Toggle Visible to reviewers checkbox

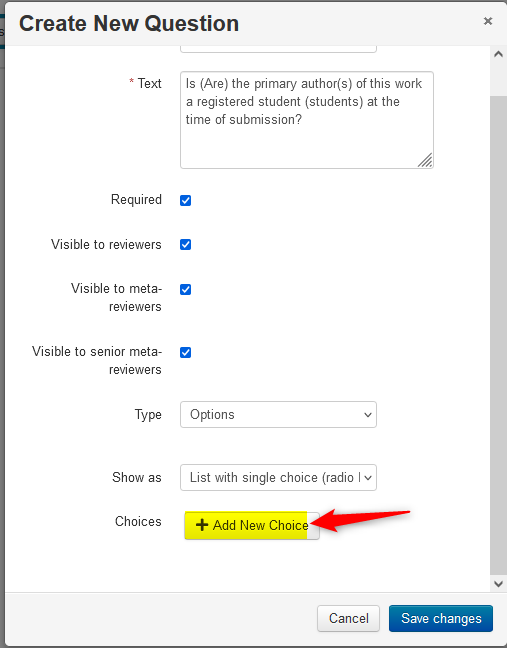click(x=186, y=245)
